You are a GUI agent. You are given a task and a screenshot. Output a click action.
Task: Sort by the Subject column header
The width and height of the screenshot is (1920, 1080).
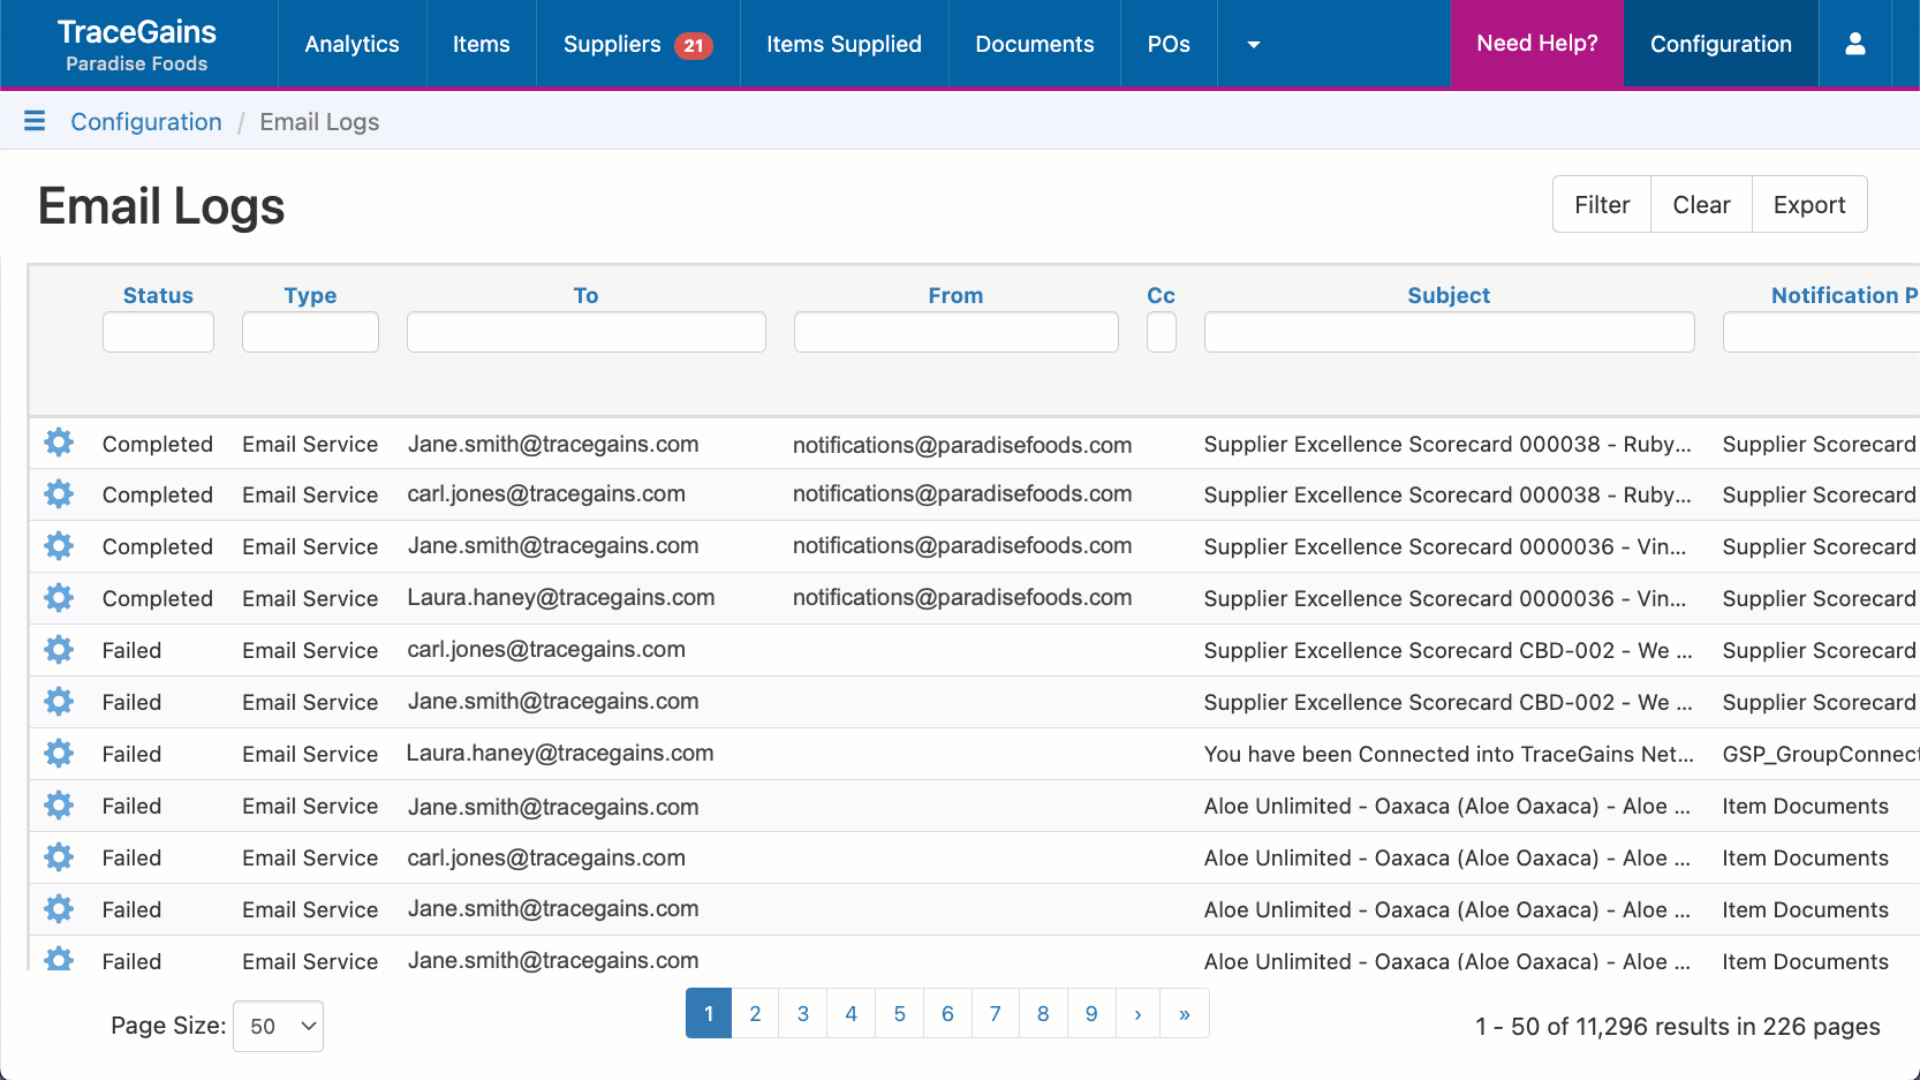click(1448, 295)
